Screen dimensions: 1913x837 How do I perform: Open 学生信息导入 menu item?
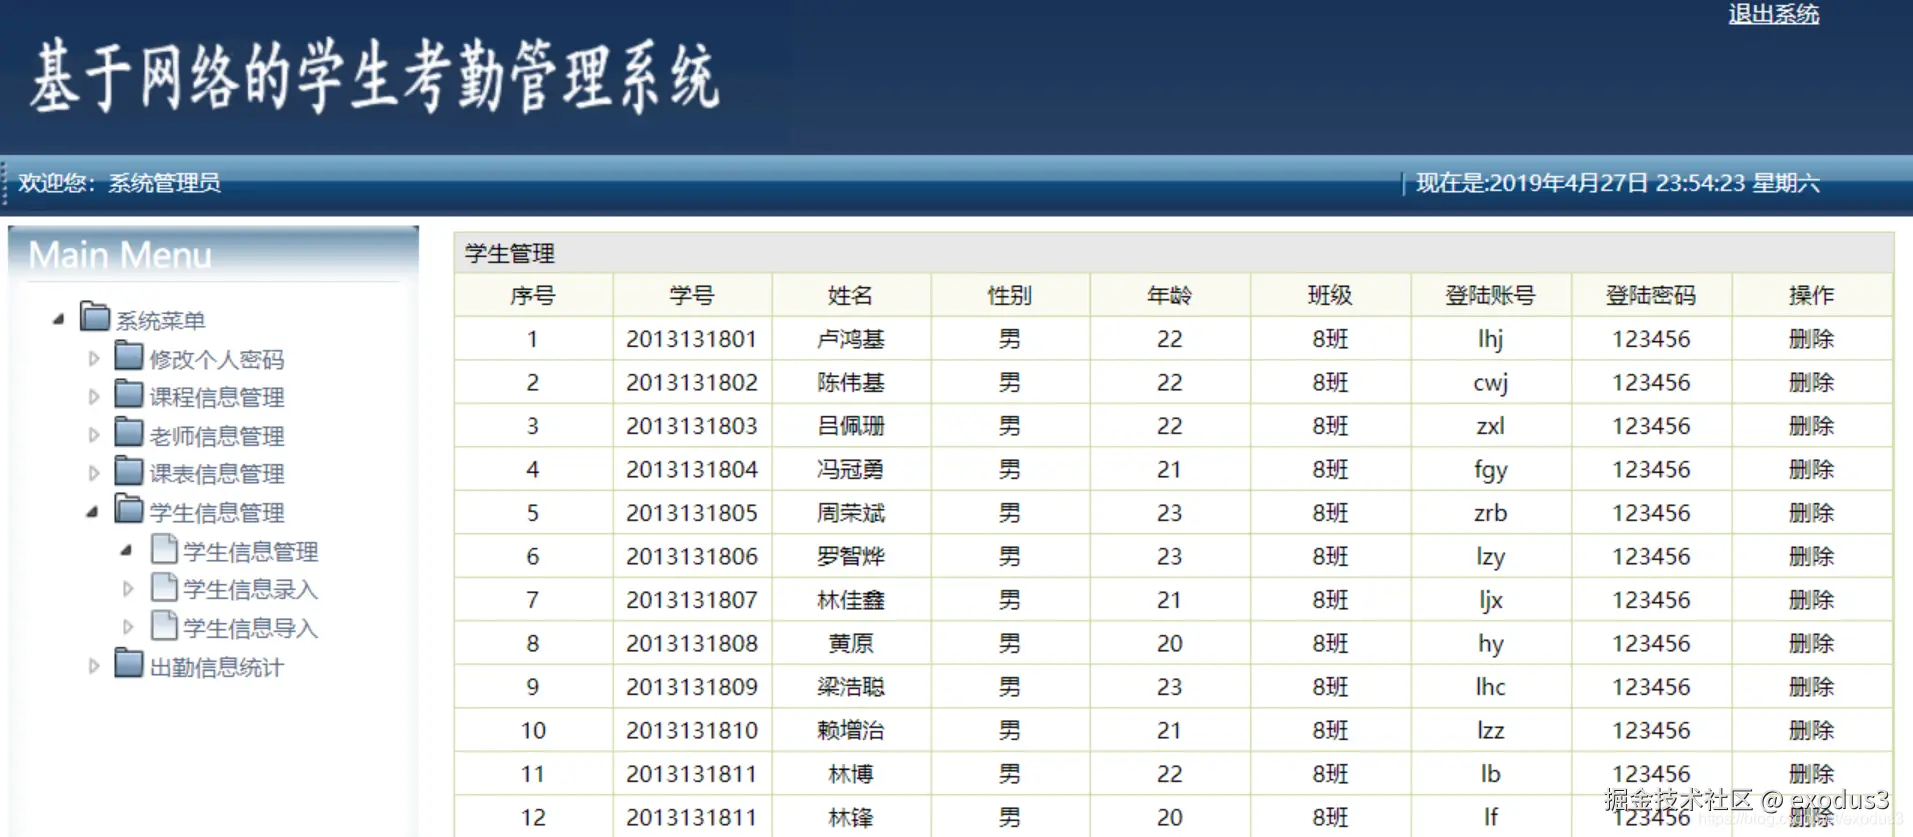[250, 628]
